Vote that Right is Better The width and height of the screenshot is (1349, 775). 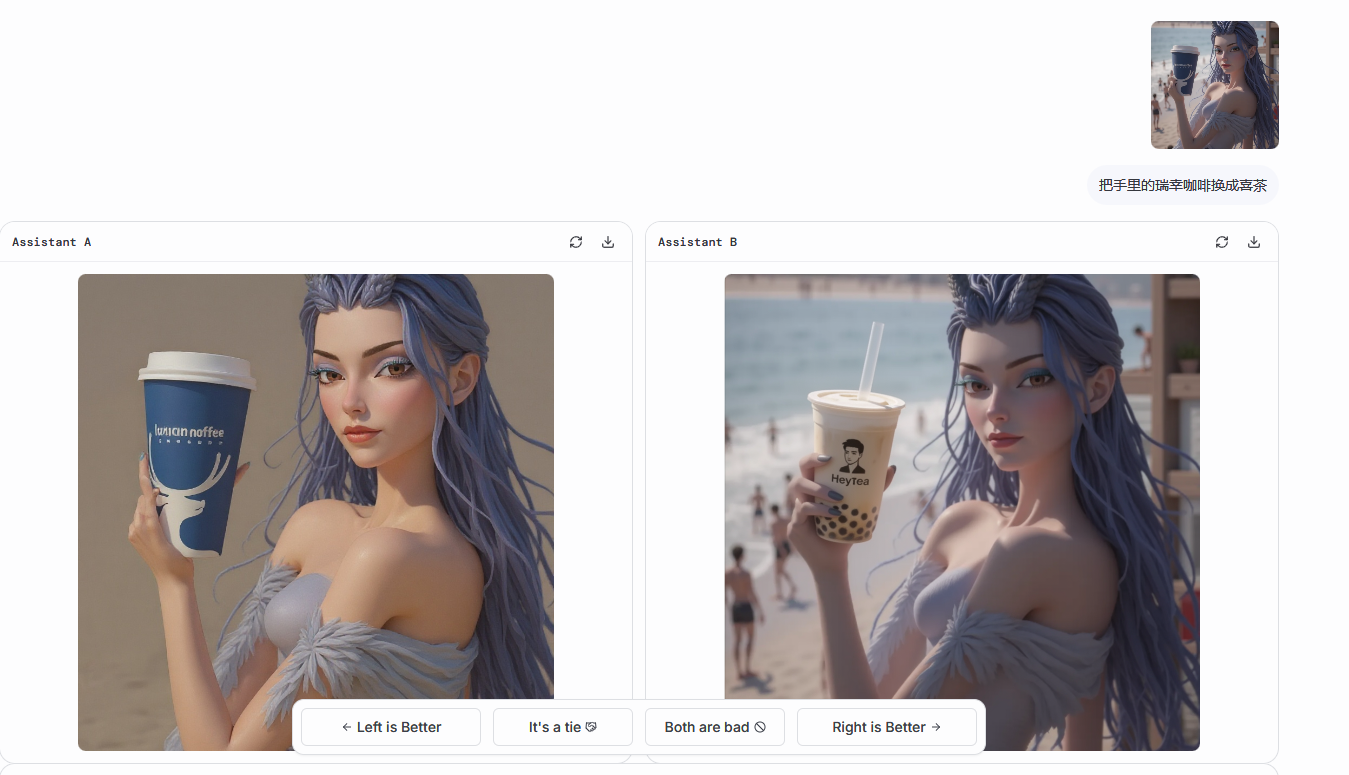click(x=886, y=727)
